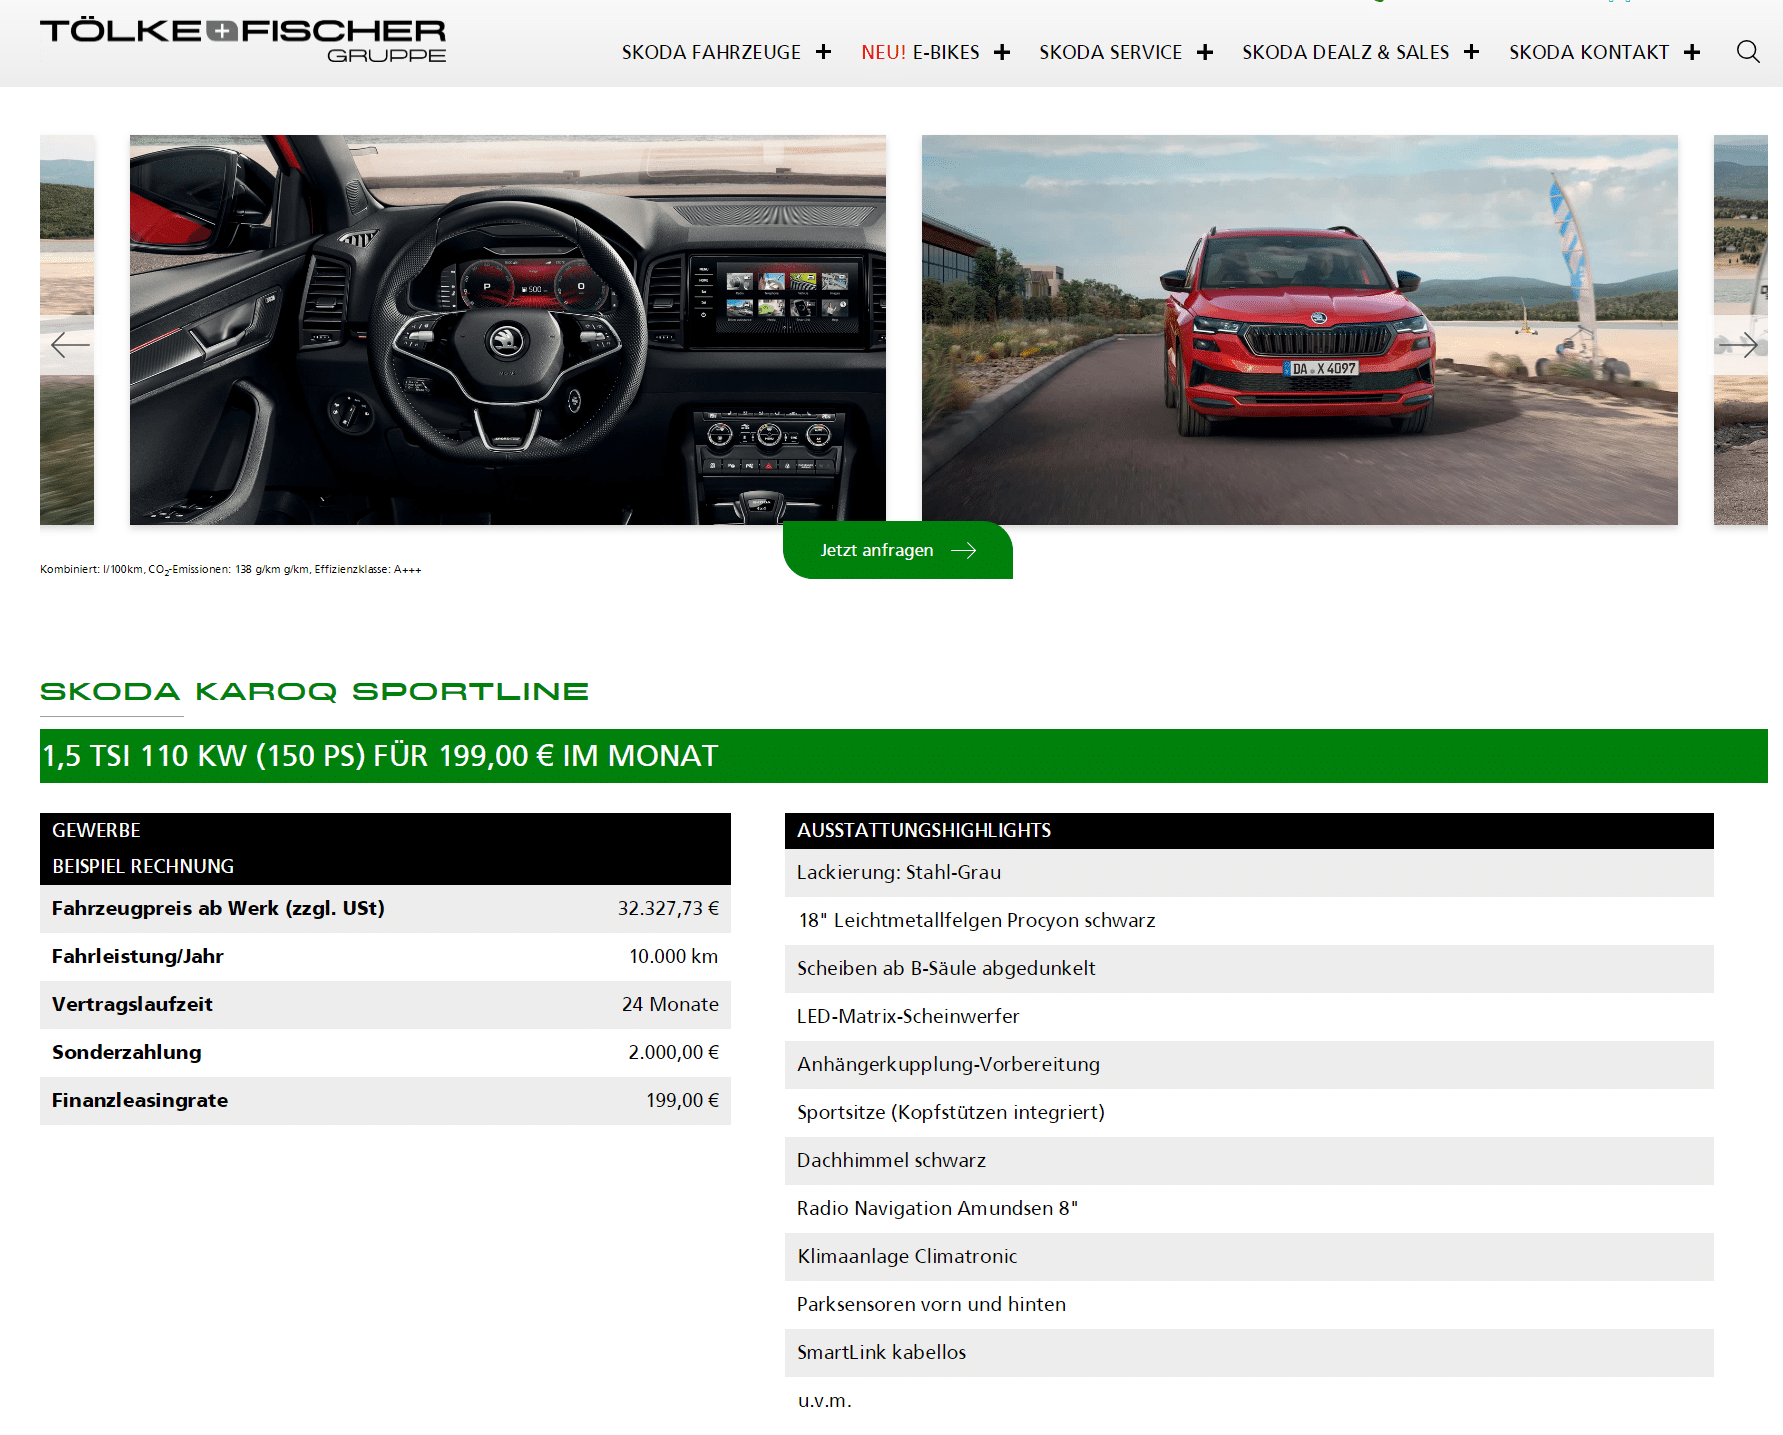Click the Tölke & Fischer Gruppe logo
This screenshot has height=1435, width=1783.
[x=243, y=41]
